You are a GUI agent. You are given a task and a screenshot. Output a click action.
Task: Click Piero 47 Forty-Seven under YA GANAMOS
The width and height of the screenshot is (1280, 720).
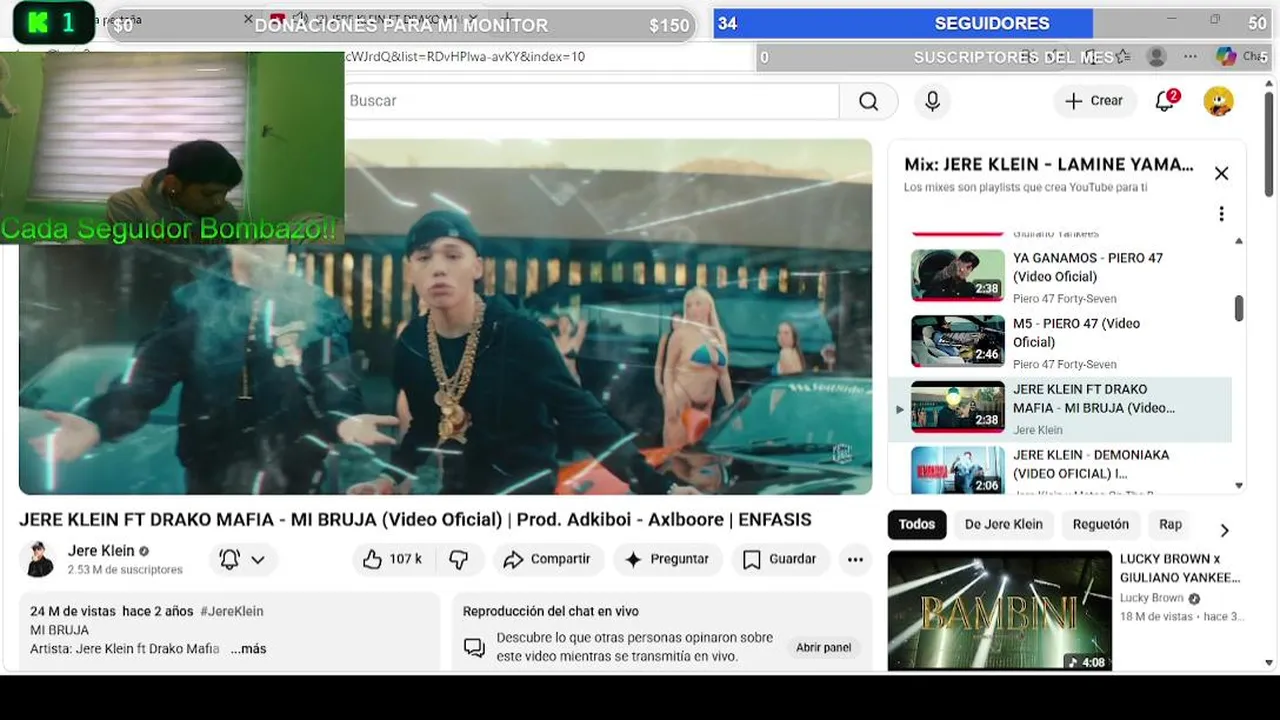pyautogui.click(x=1065, y=299)
